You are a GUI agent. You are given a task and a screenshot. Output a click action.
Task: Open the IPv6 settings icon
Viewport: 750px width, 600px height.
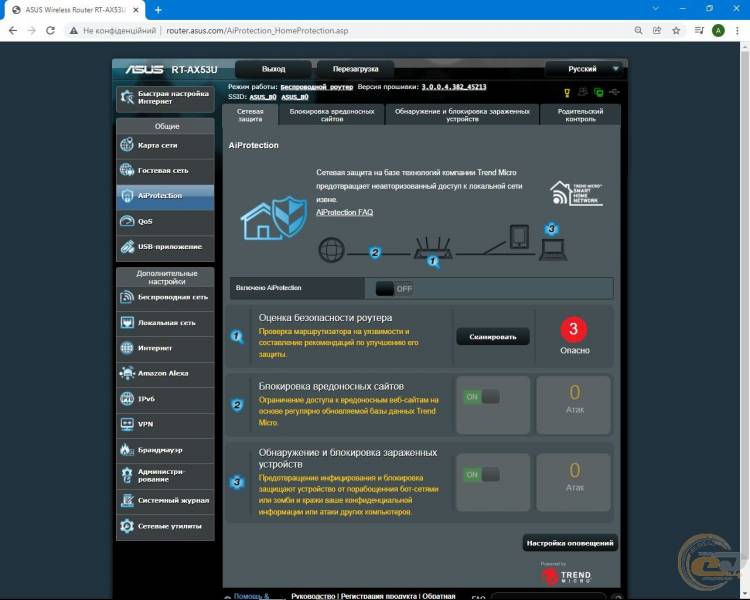pos(127,399)
